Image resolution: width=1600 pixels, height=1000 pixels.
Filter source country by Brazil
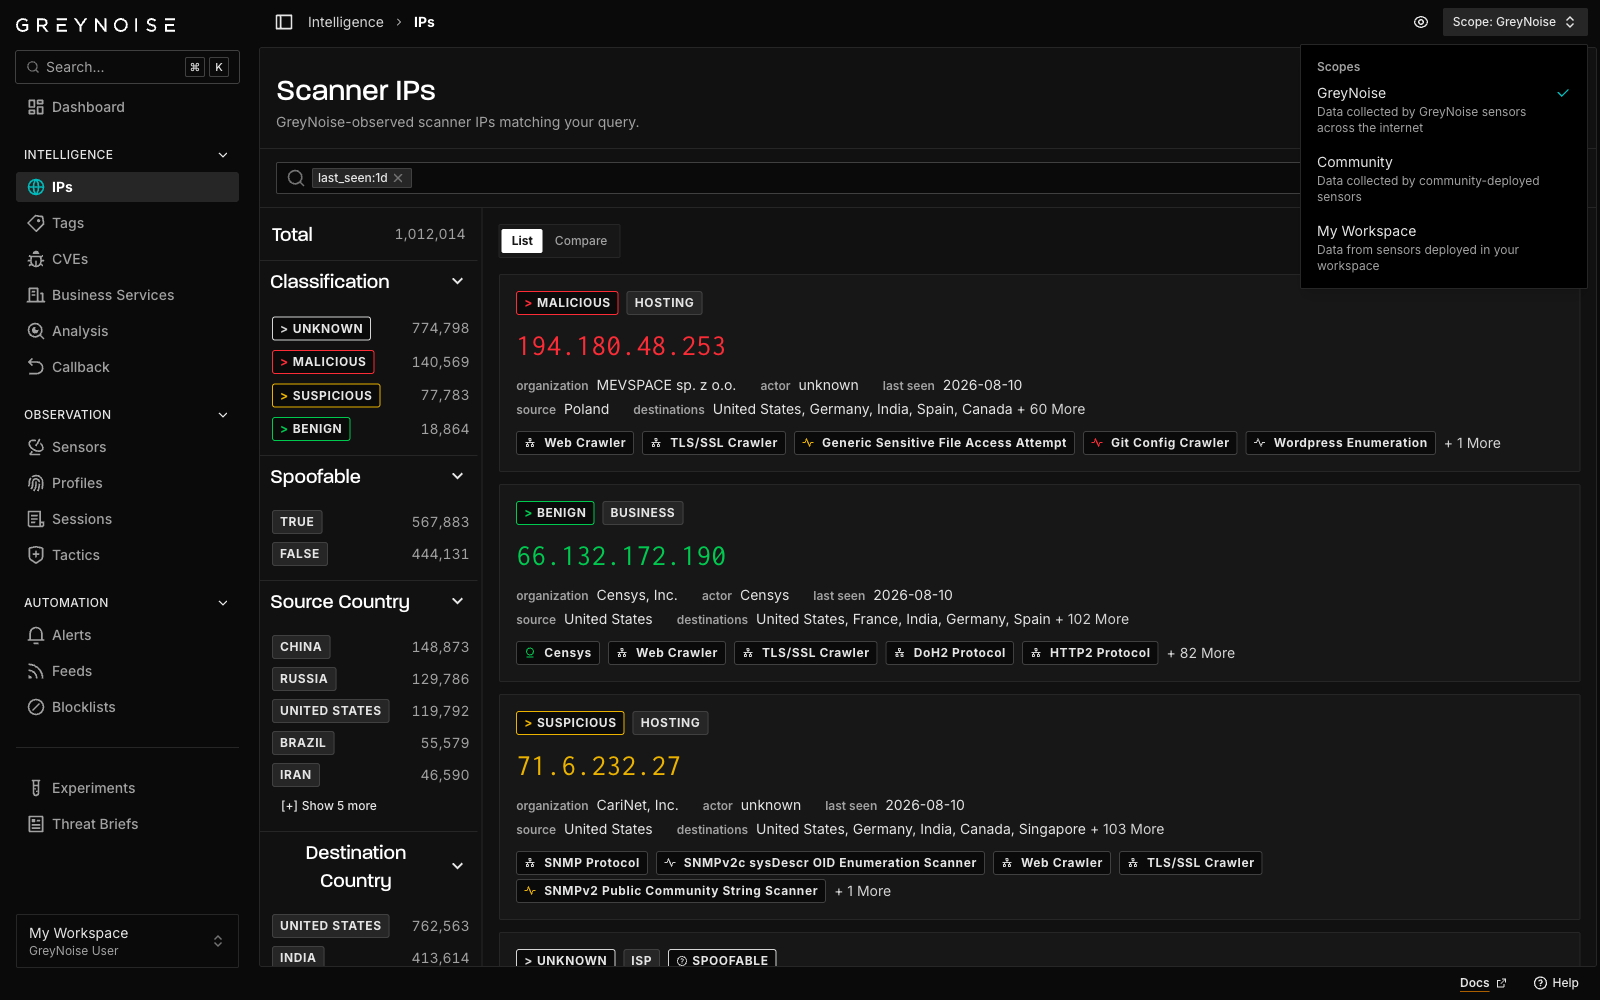coord(303,743)
